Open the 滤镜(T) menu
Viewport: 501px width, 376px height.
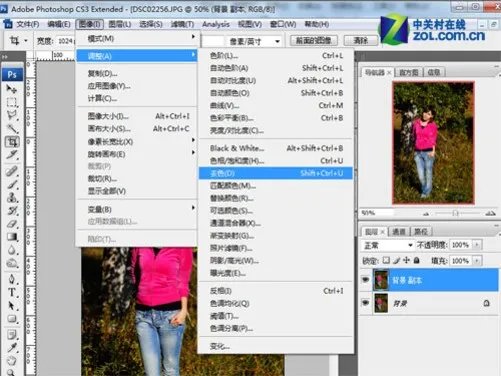coord(182,24)
